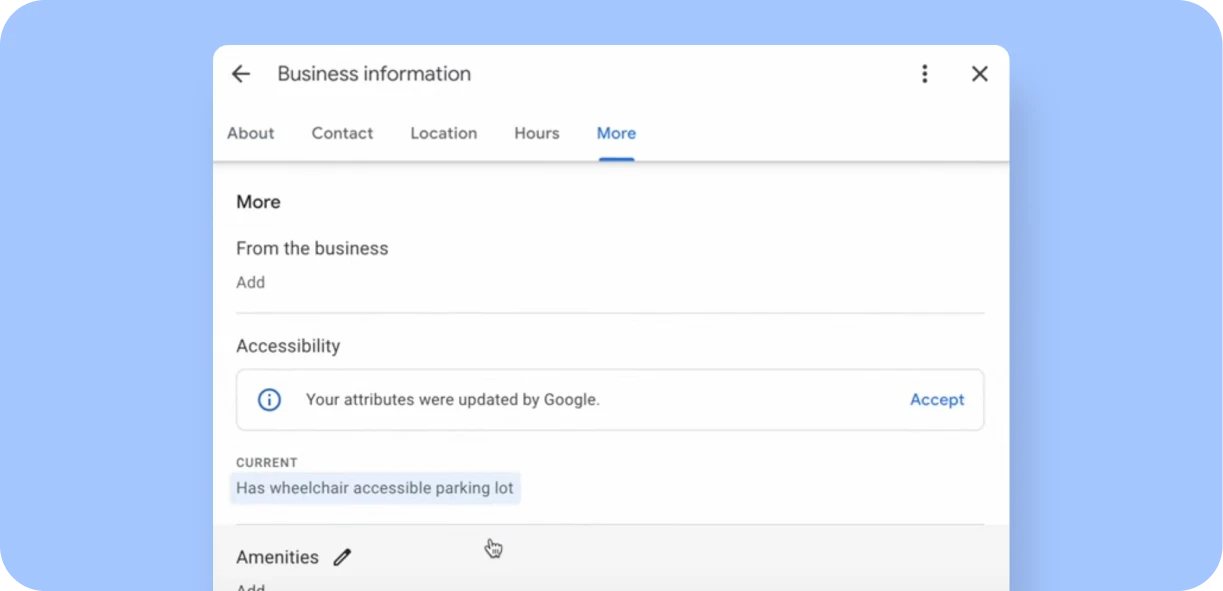View the Hours tab
The height and width of the screenshot is (591, 1223).
536,133
